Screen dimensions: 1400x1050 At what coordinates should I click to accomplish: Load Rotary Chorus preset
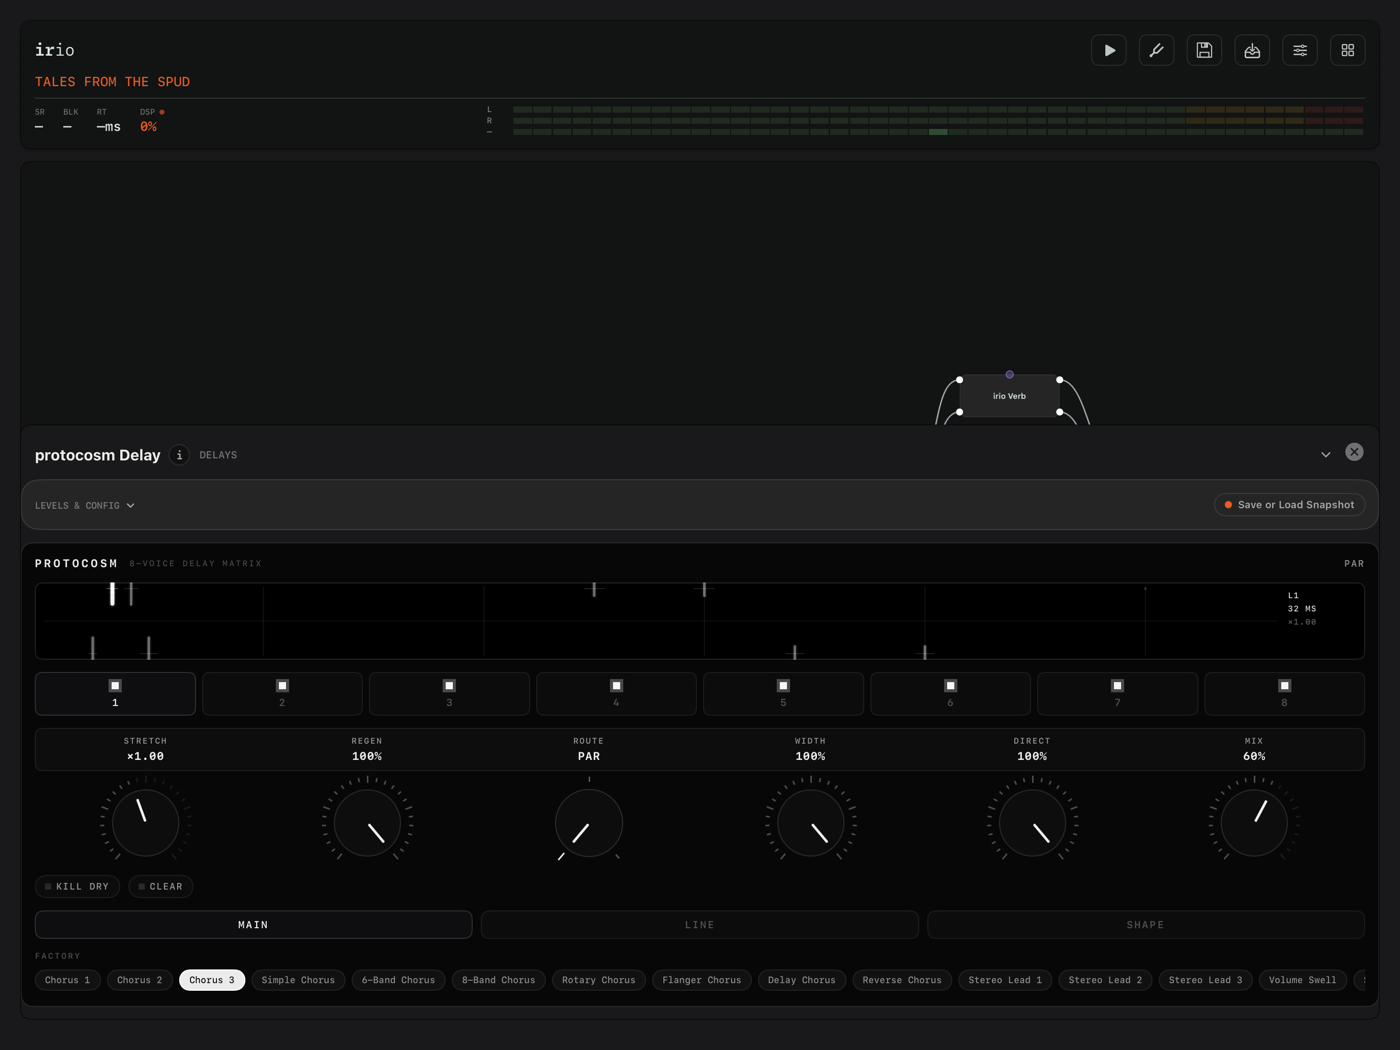[599, 980]
